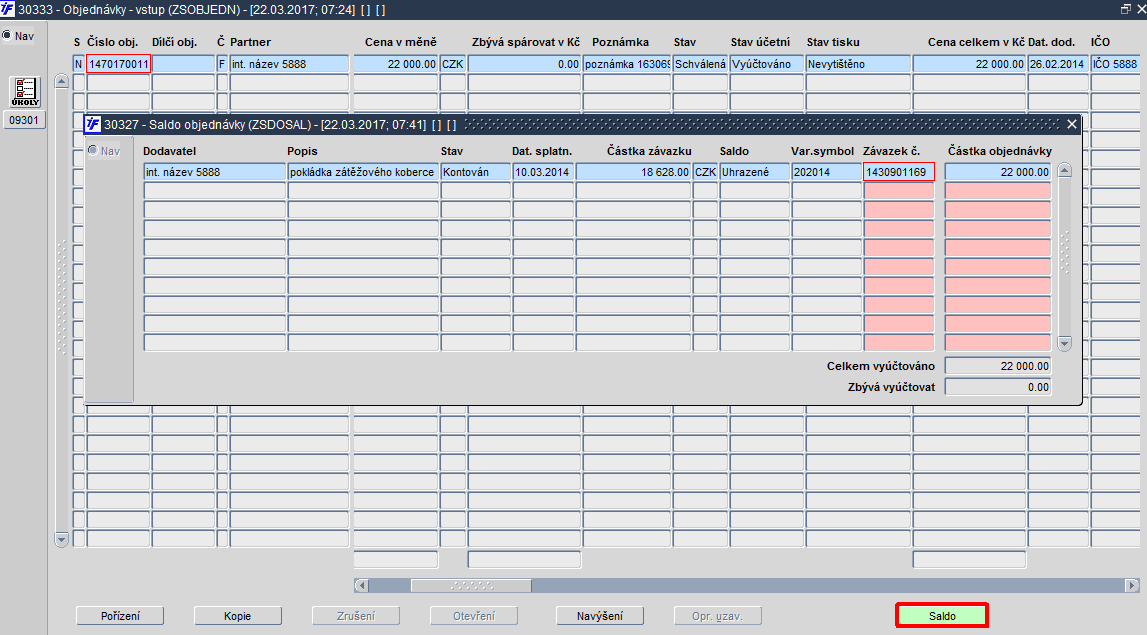Click the horizontal scrollbar thumb
The width and height of the screenshot is (1147, 635).
pyautogui.click(x=471, y=585)
